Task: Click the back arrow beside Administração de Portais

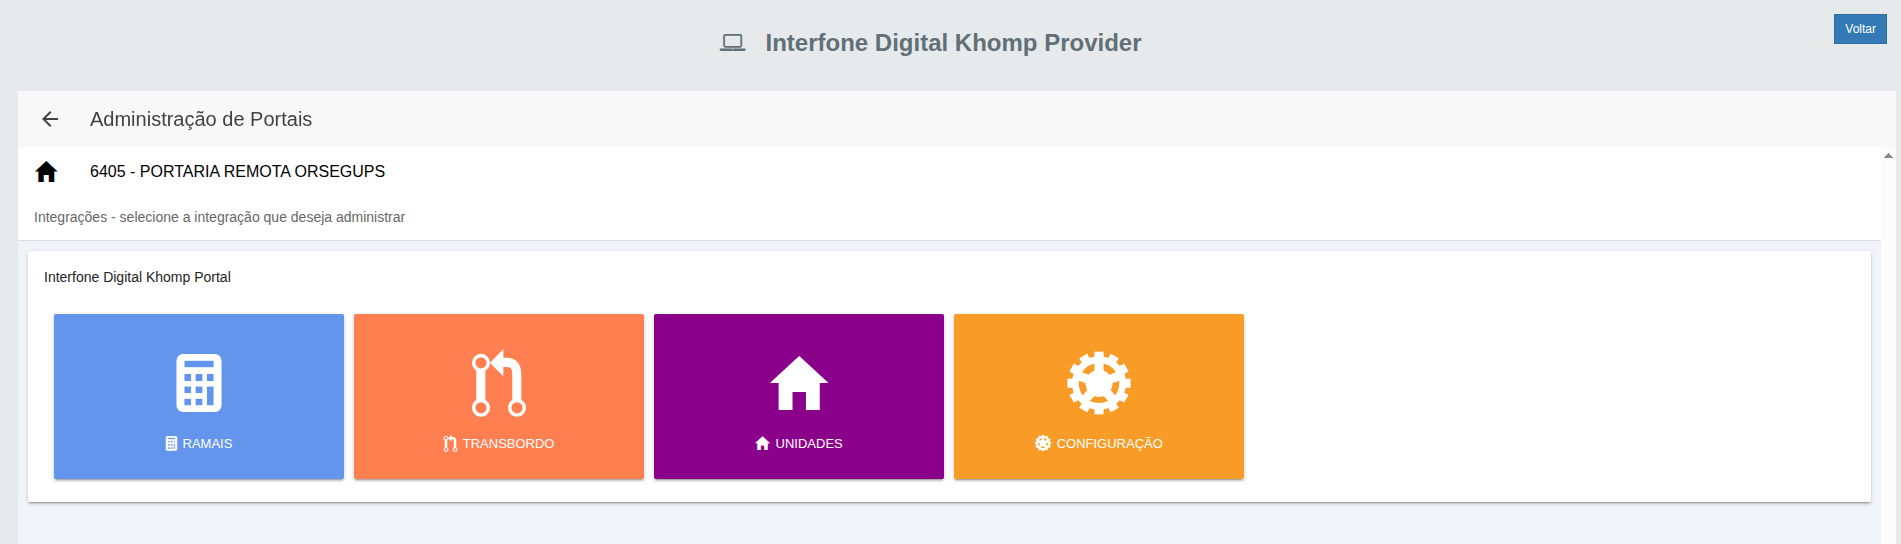Action: (50, 119)
